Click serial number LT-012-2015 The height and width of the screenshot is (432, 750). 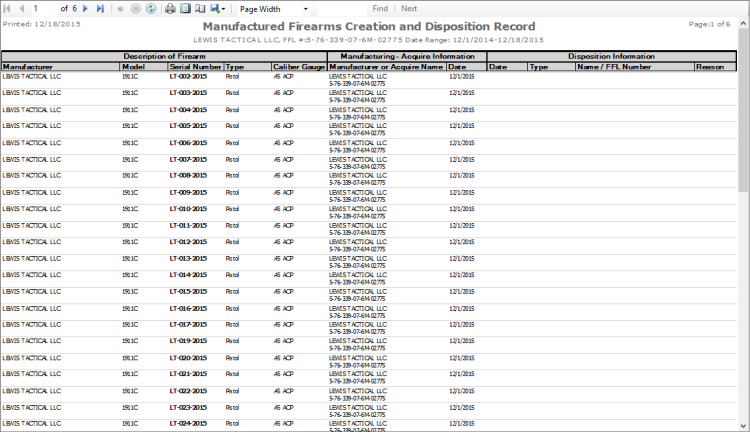(188, 242)
